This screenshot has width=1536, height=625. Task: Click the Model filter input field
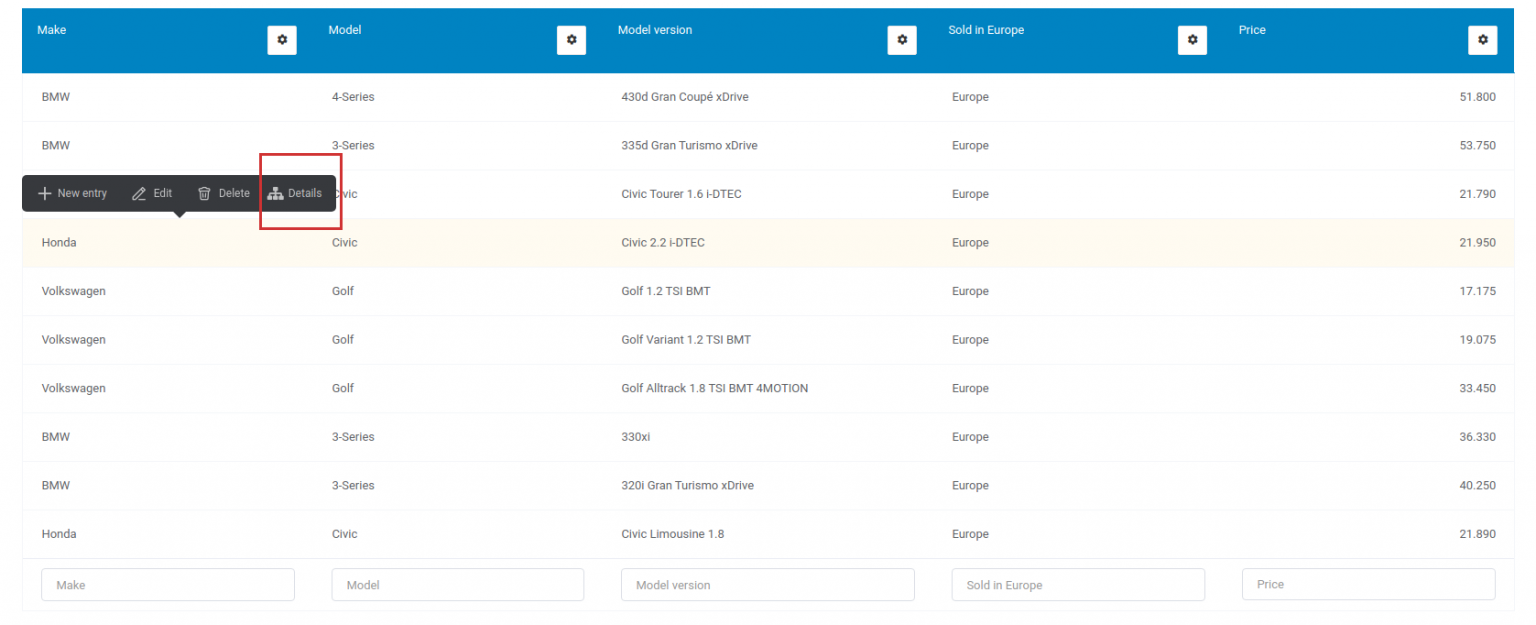pyautogui.click(x=457, y=584)
